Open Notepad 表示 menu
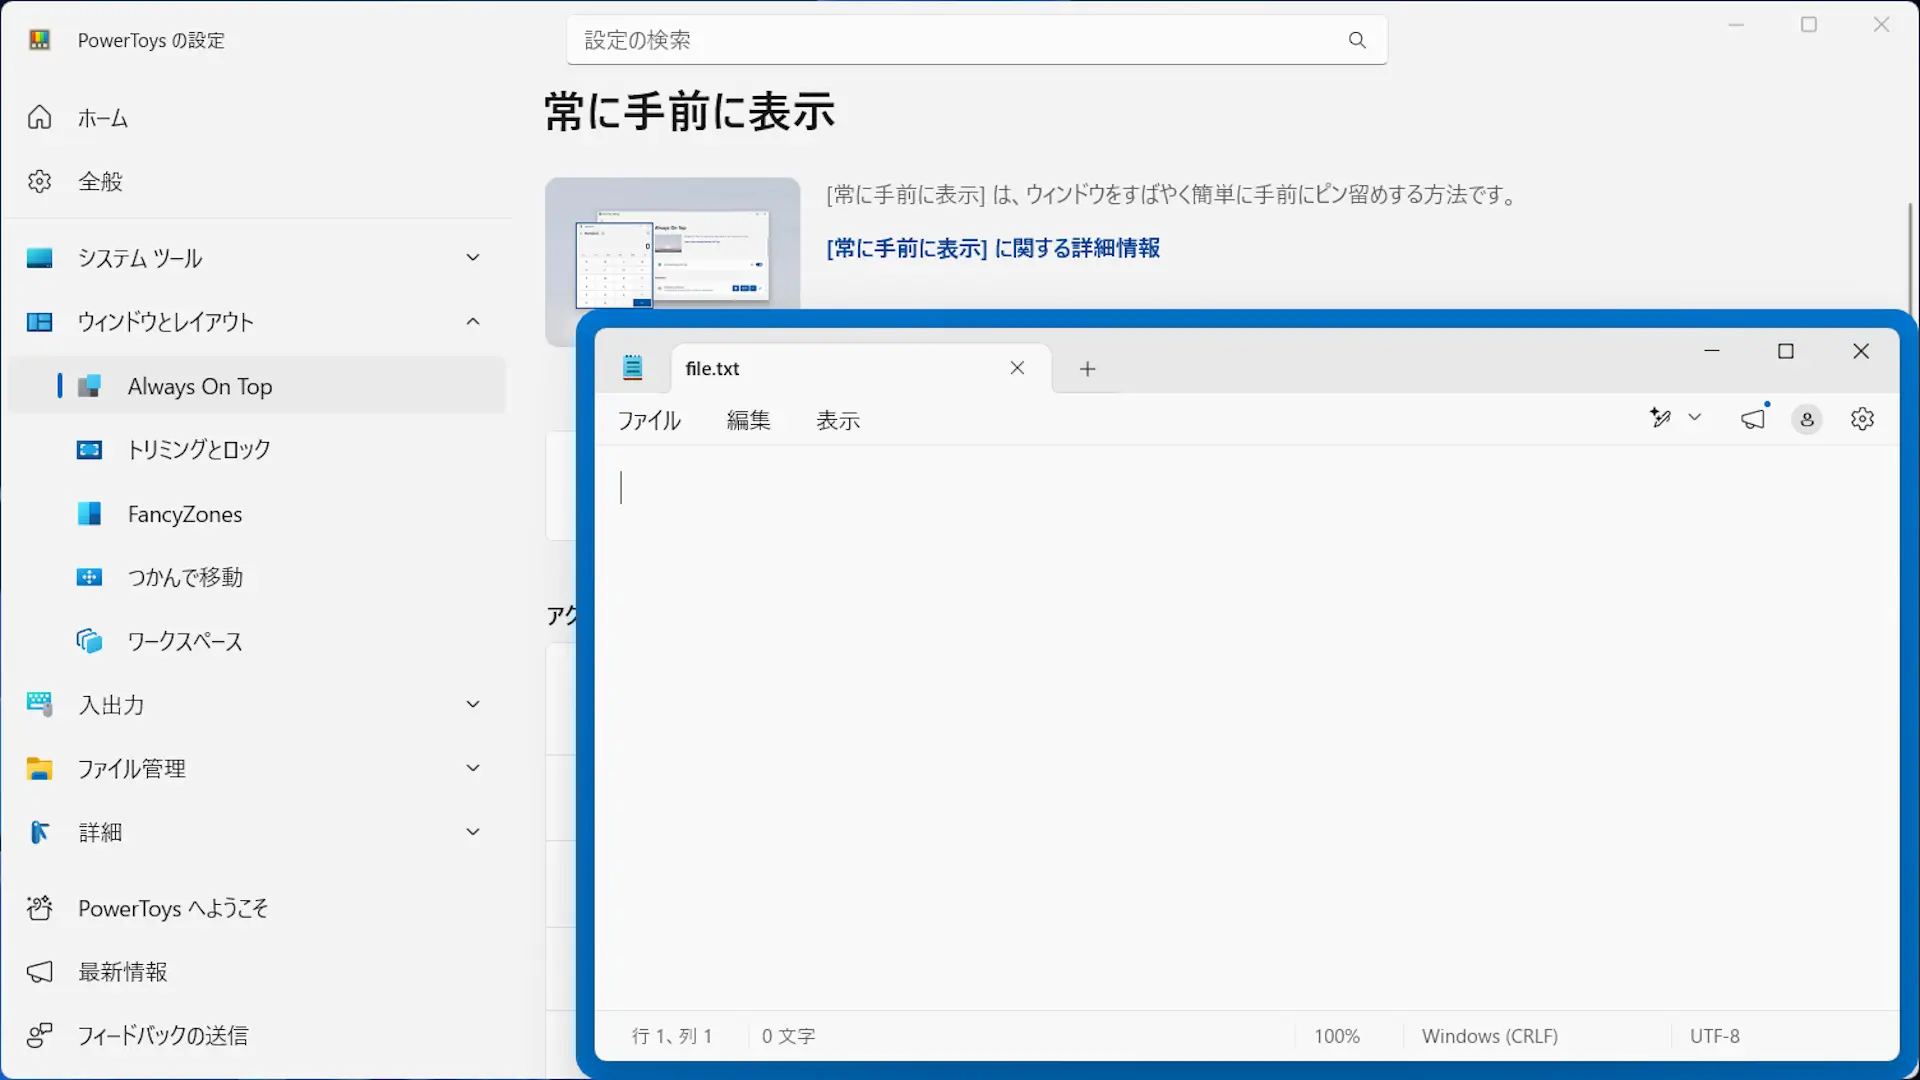The width and height of the screenshot is (1920, 1080). pos(838,421)
